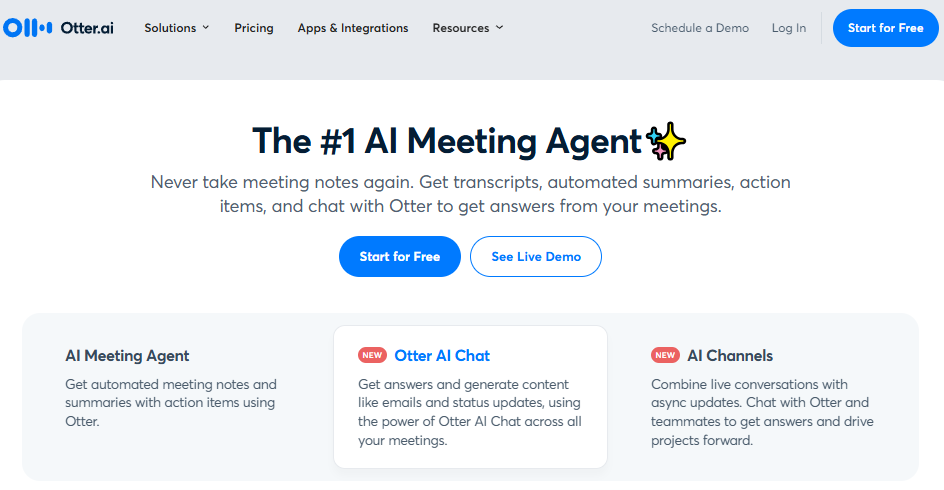Click the Schedule a Demo link
This screenshot has width=944, height=490.
click(700, 28)
